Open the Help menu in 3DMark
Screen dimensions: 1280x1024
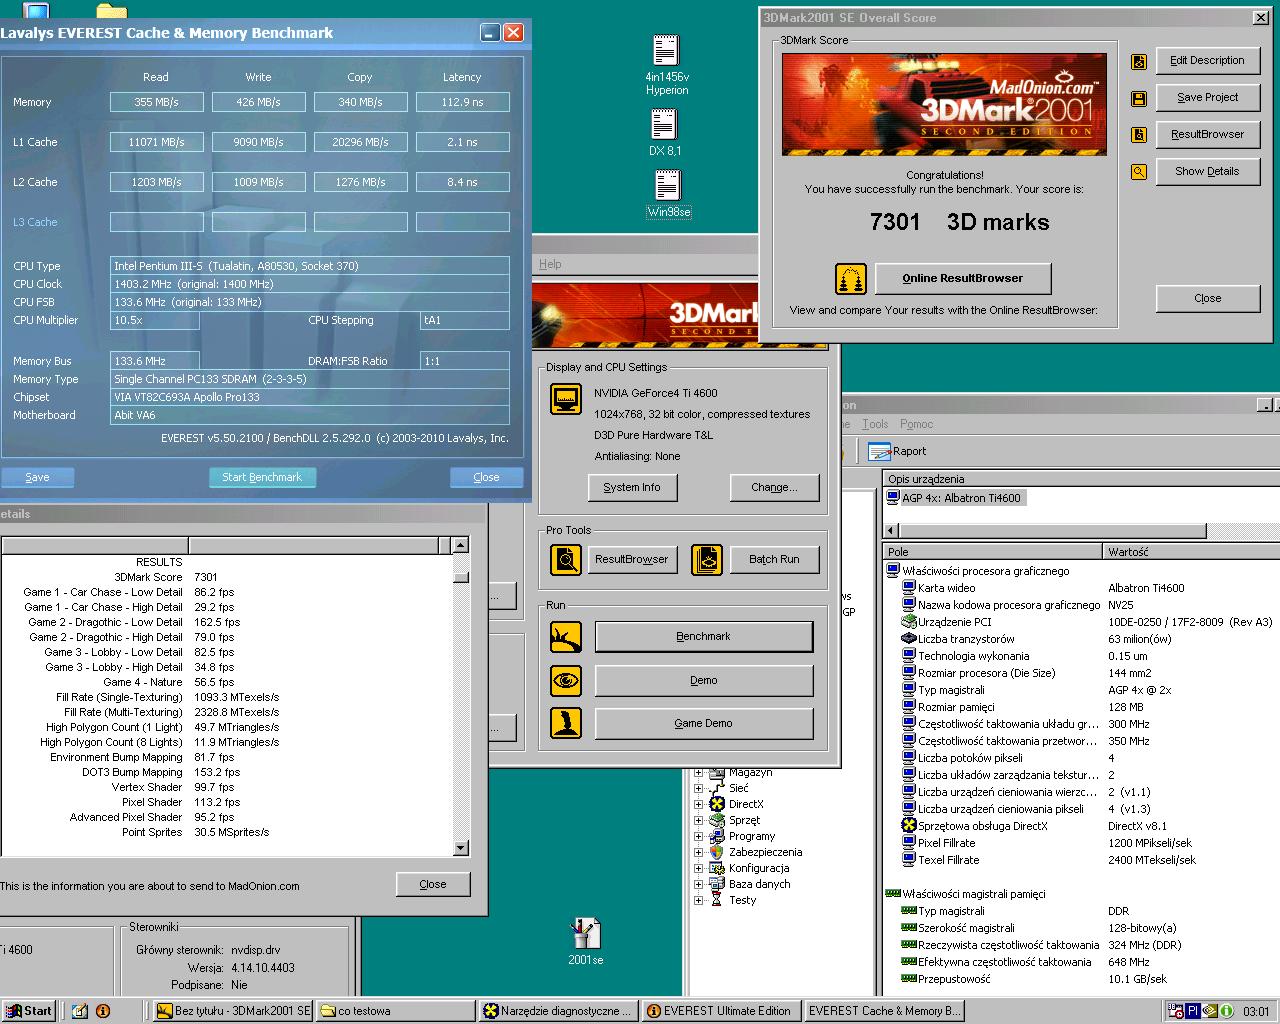click(550, 264)
